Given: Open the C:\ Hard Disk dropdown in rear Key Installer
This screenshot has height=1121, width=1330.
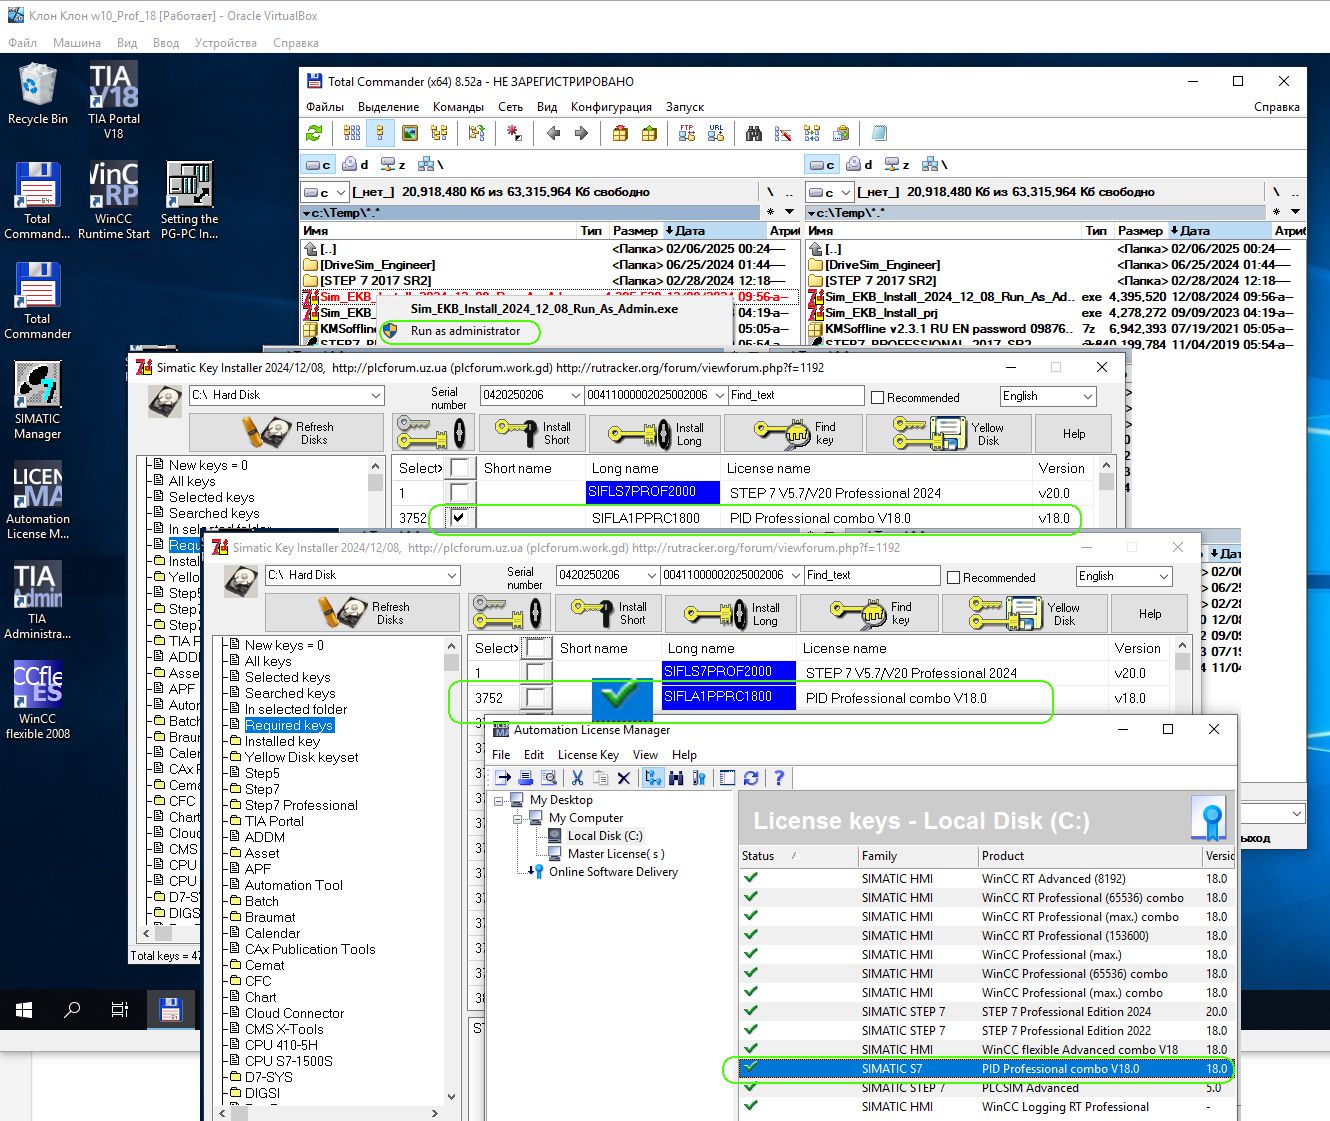Looking at the screenshot, I should point(376,395).
